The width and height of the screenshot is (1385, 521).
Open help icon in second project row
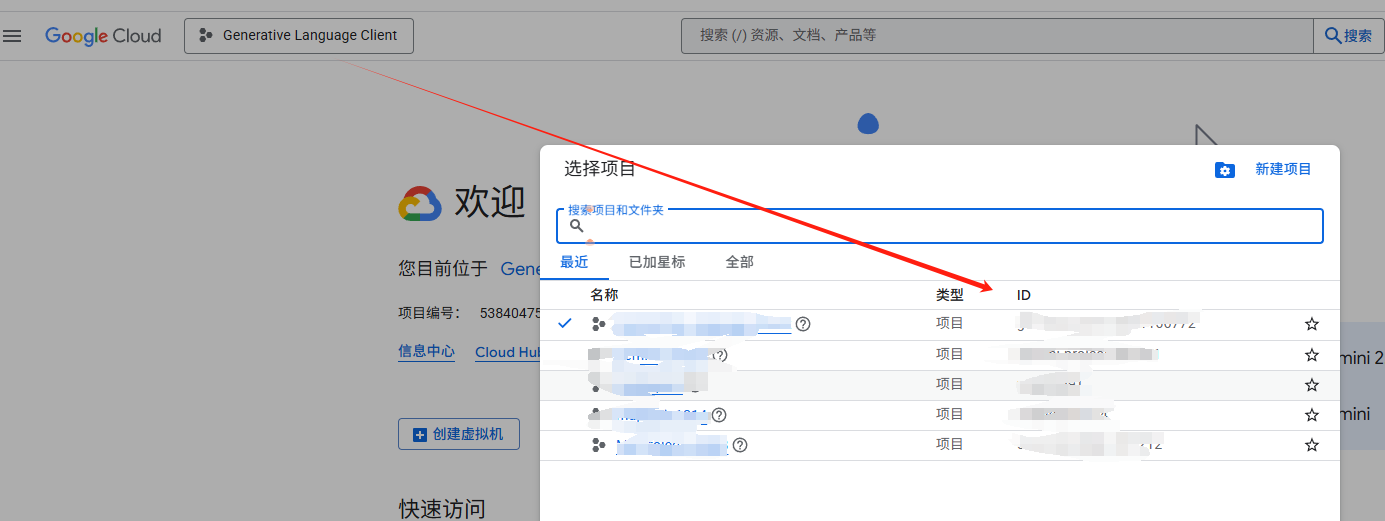click(x=721, y=354)
